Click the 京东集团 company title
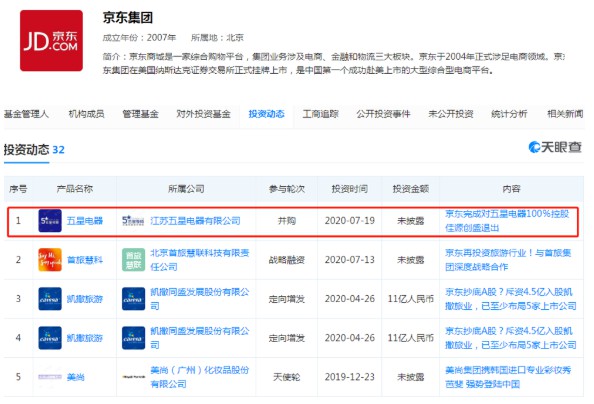Viewport: 594px width, 404px height. 128,18
